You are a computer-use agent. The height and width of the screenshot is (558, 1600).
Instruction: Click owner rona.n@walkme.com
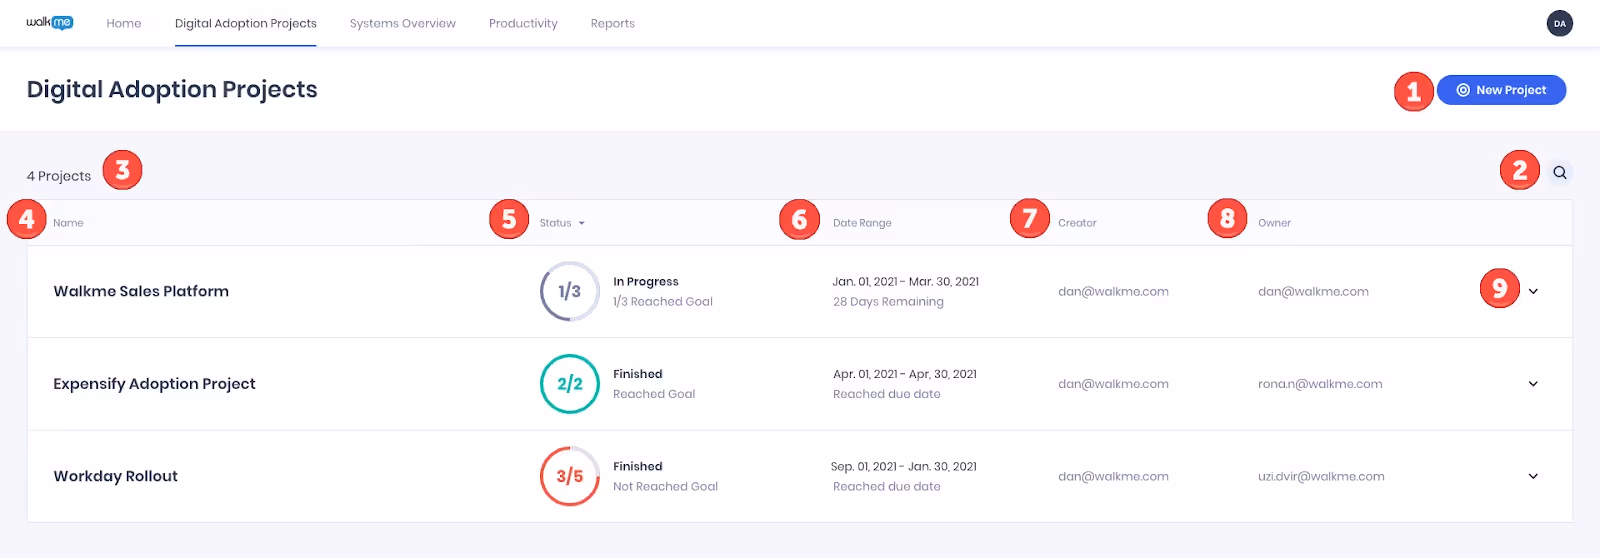(x=1320, y=384)
